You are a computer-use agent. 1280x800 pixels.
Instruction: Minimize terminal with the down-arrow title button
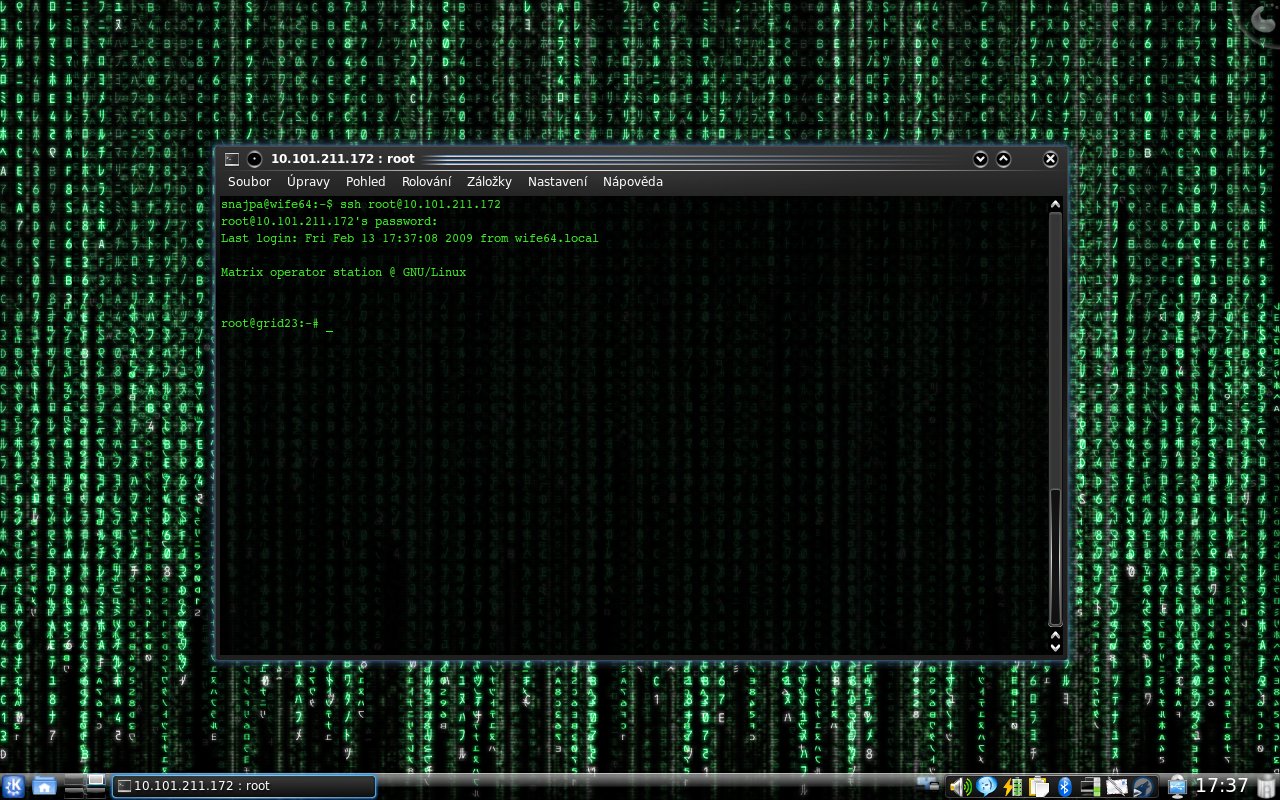click(x=980, y=159)
